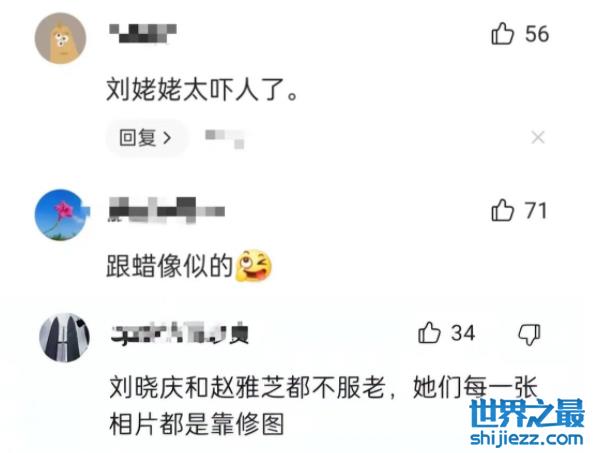Dislike the comment about 刘晓庆和赵雅芝
This screenshot has width=594, height=453.
(x=529, y=334)
